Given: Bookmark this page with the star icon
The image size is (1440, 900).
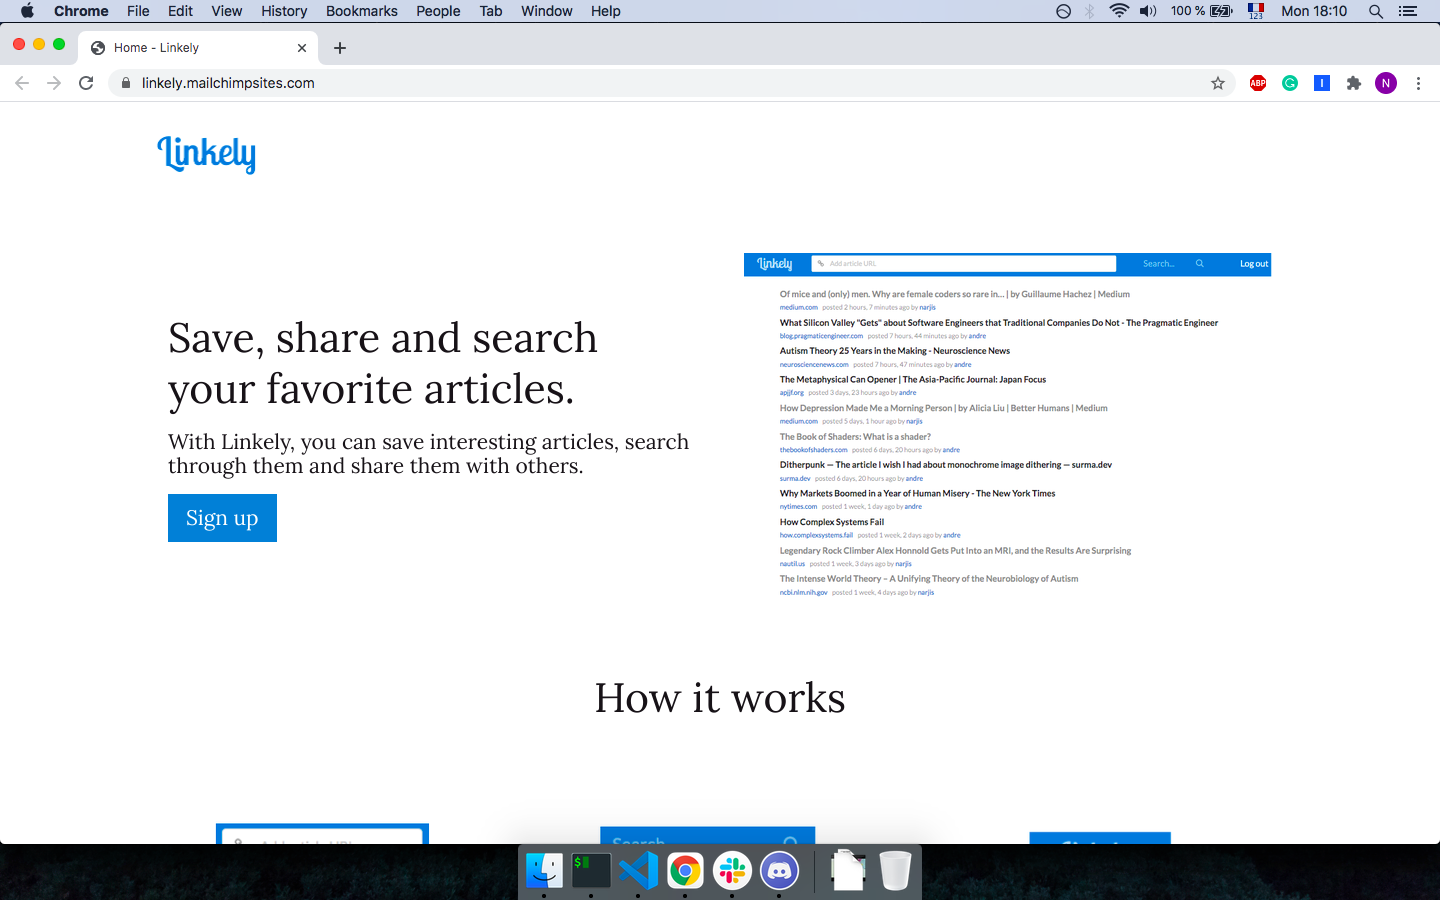Looking at the screenshot, I should (x=1218, y=83).
